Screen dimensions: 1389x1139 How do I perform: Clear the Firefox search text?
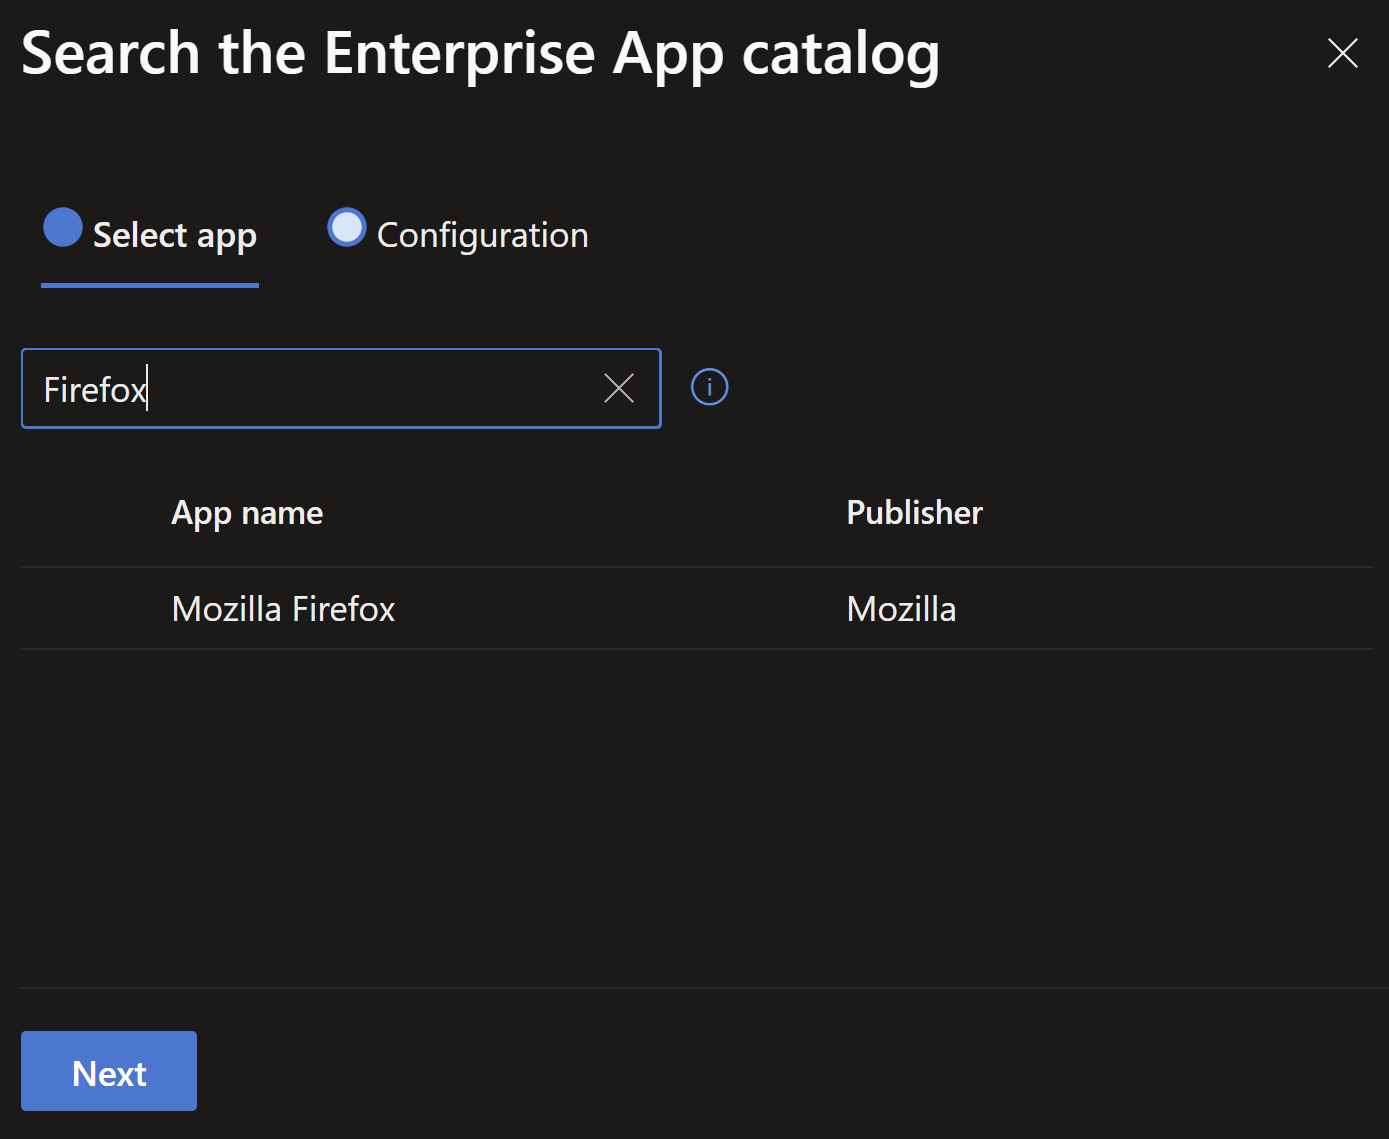tap(619, 388)
